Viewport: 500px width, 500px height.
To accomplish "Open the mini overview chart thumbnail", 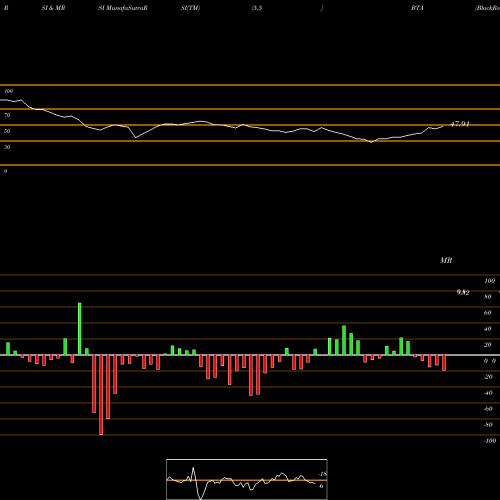I will pyautogui.click(x=247, y=479).
